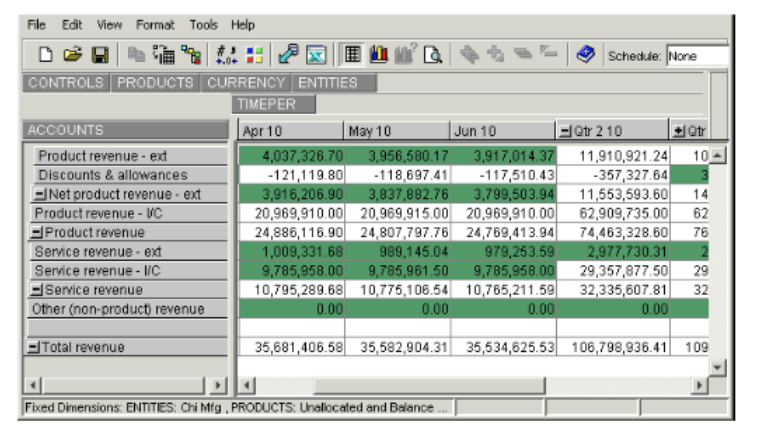The height and width of the screenshot is (434, 758).
Task: Click the Save disk icon
Action: [x=99, y=56]
